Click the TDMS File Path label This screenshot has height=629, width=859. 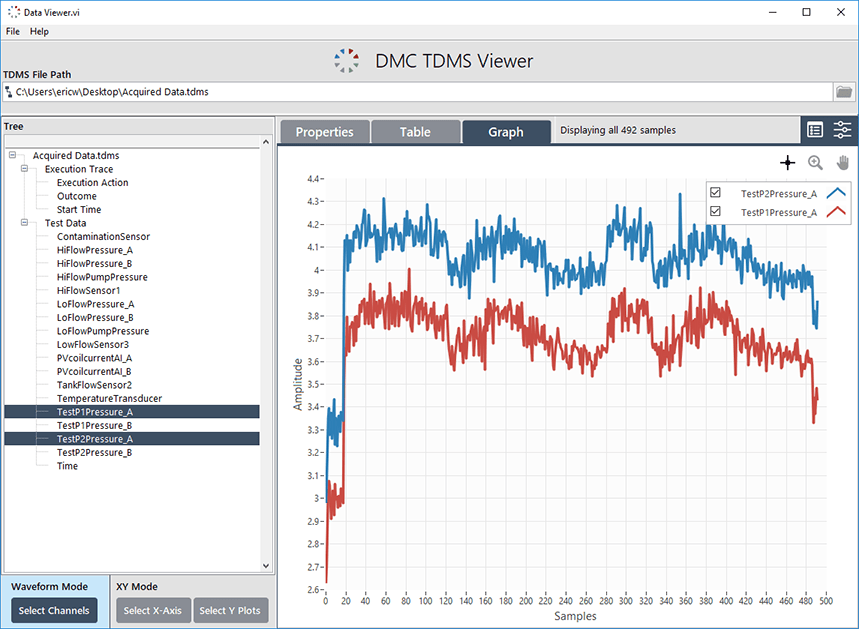coord(37,75)
